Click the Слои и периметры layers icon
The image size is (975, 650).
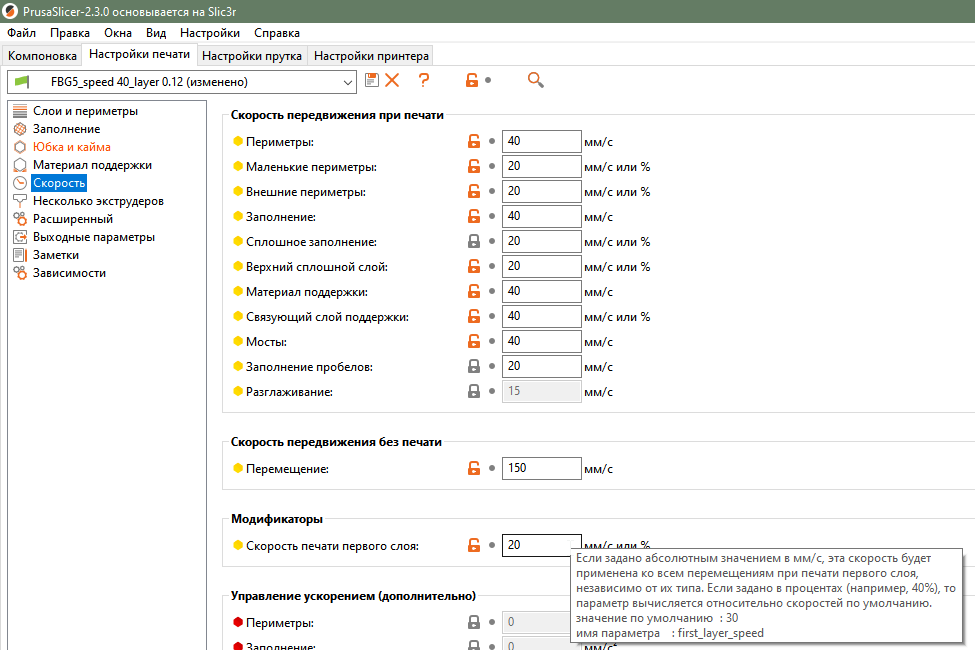tap(20, 111)
